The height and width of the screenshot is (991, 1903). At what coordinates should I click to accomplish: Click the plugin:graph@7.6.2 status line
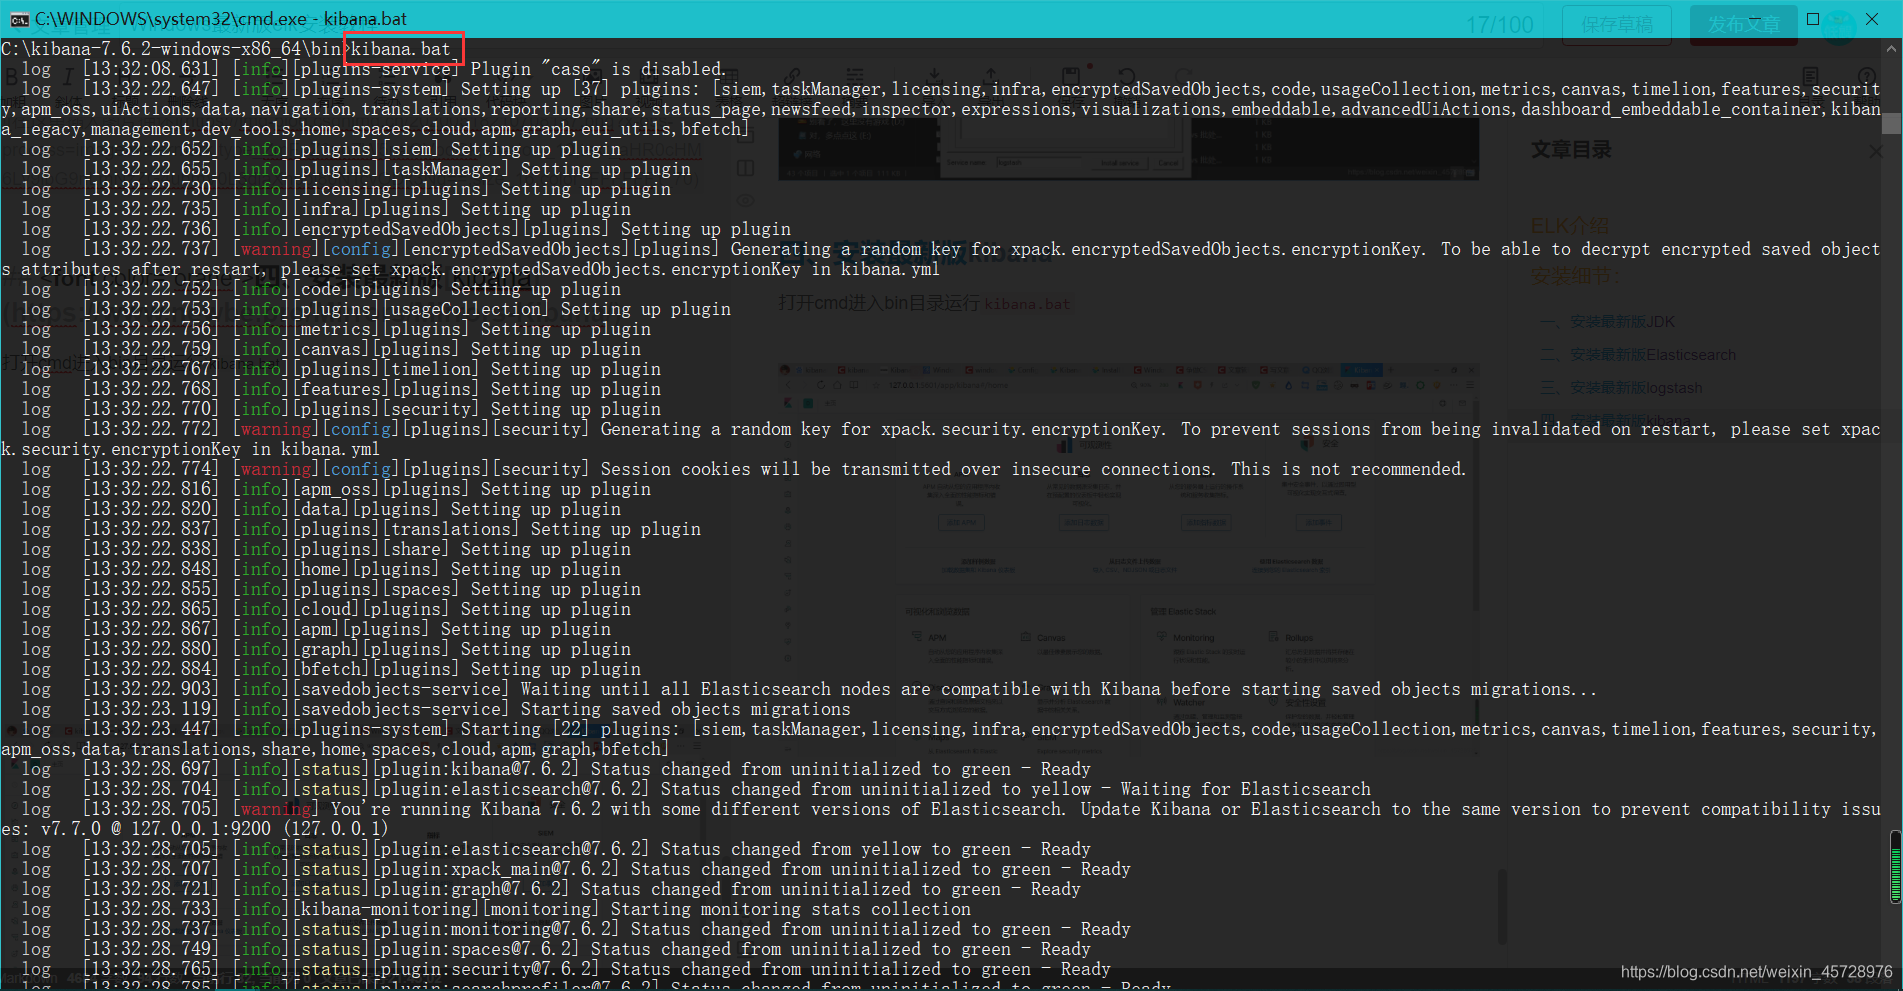coord(551,889)
